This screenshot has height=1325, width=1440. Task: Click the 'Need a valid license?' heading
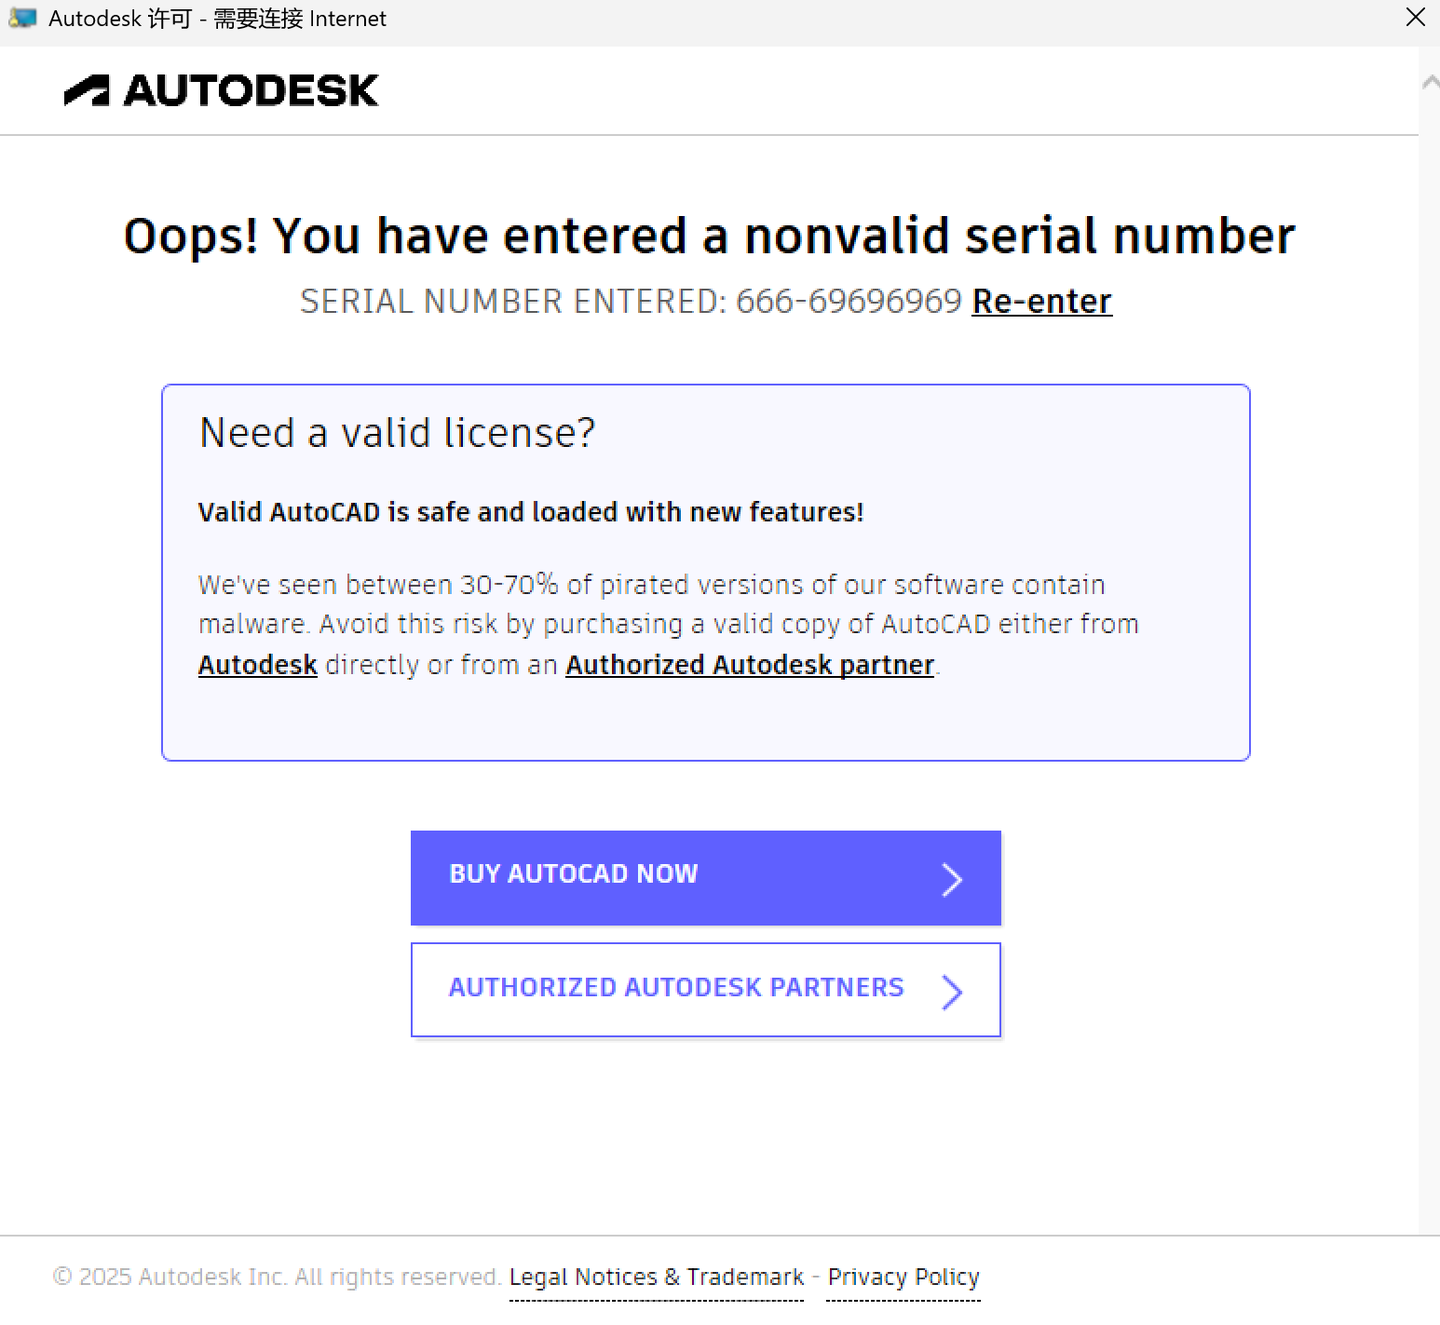click(x=397, y=433)
